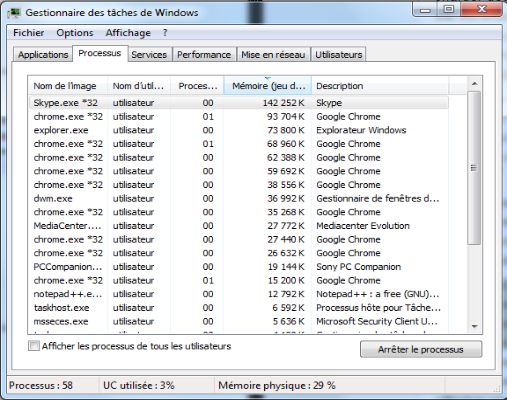
Task: Click the 15 200 K memory cell
Action: point(286,280)
